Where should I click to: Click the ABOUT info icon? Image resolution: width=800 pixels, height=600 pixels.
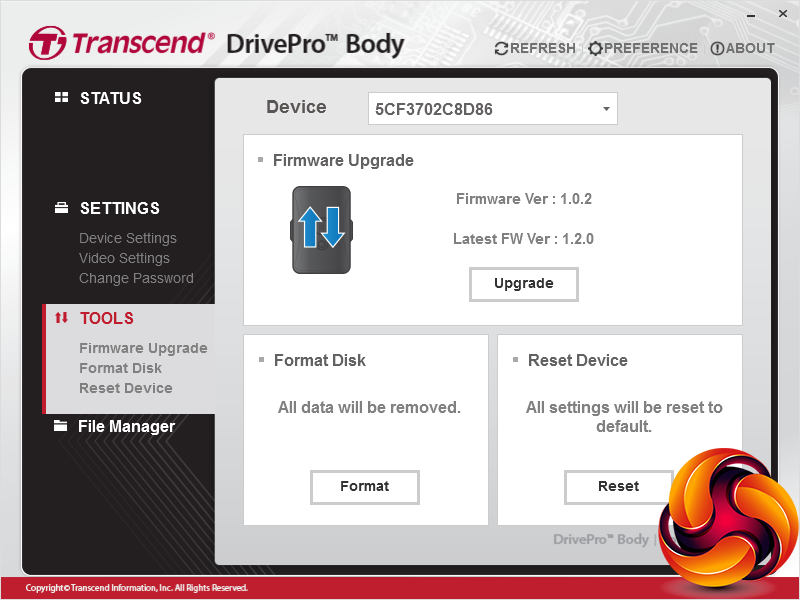click(x=717, y=48)
